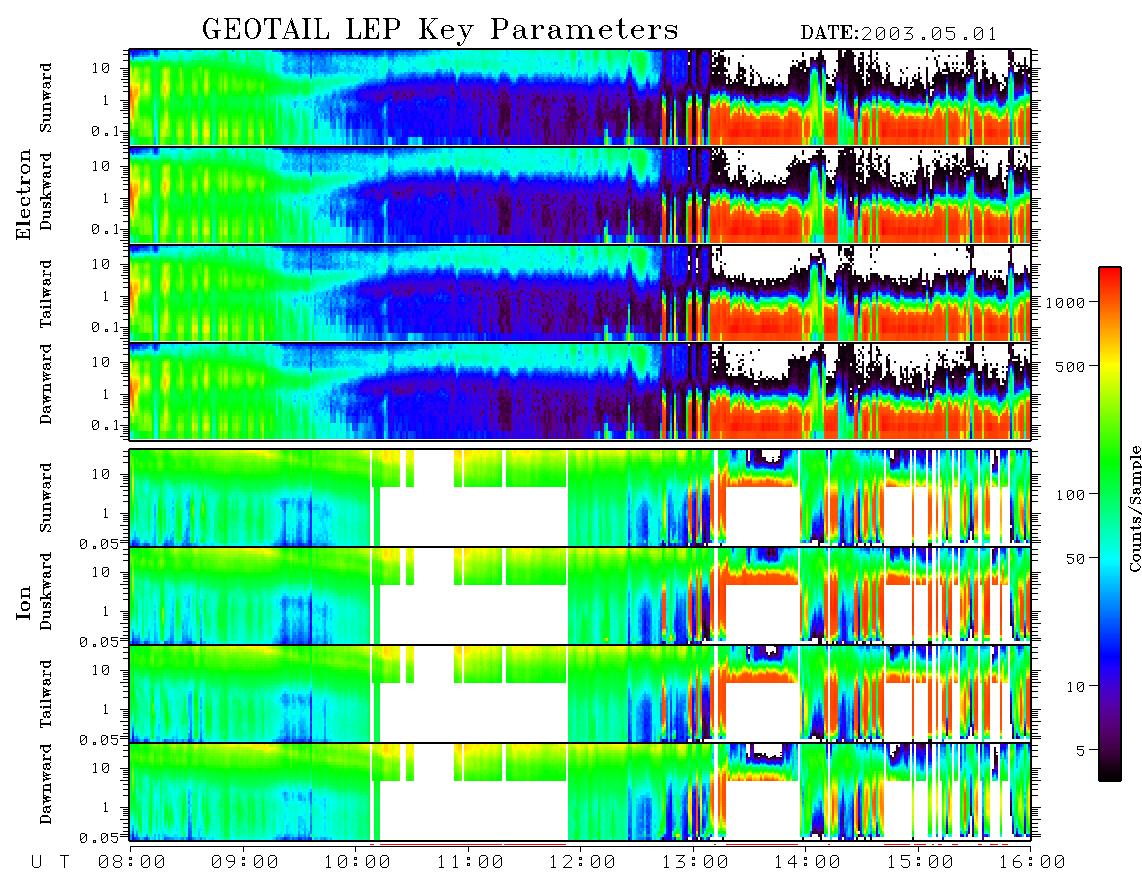This screenshot has height=880, width=1142.
Task: Select the 100 color bar tick label
Action: pos(1070,495)
